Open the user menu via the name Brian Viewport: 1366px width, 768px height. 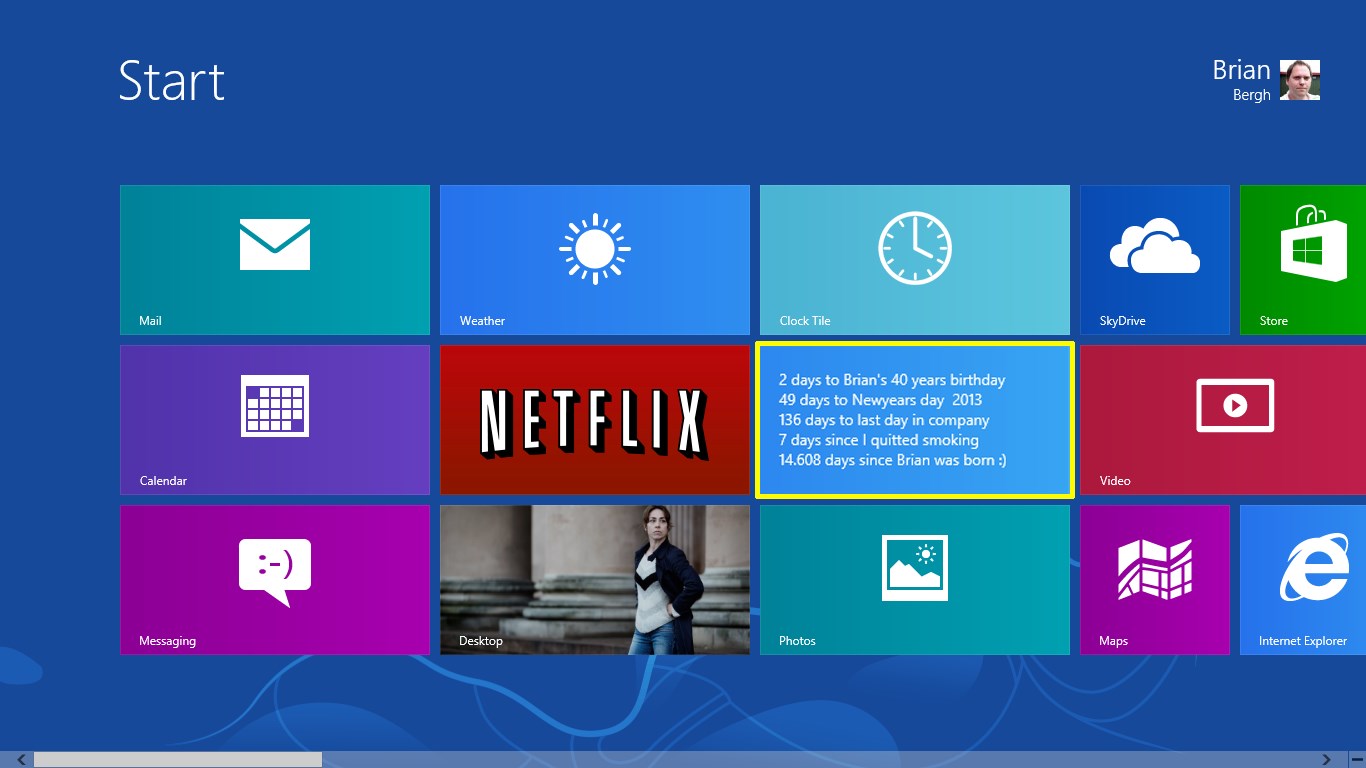click(x=1241, y=70)
